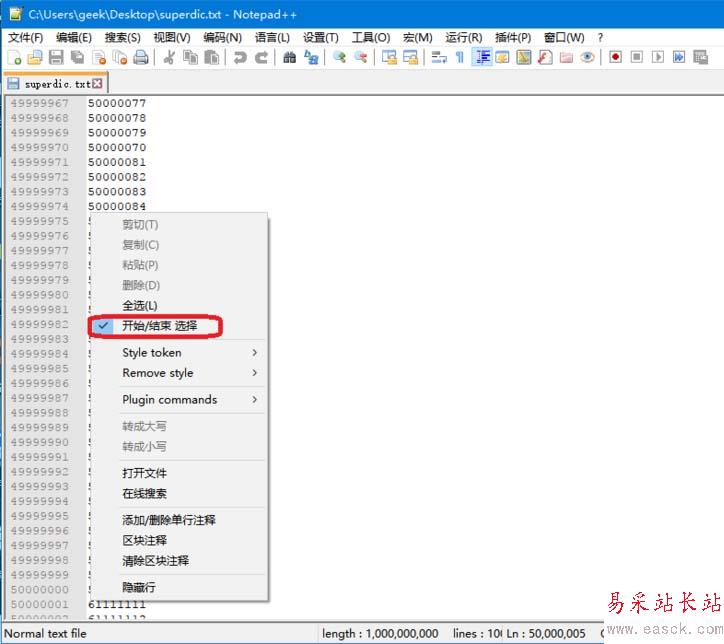
Task: Open the 窗口(W) menu
Action: (564, 37)
